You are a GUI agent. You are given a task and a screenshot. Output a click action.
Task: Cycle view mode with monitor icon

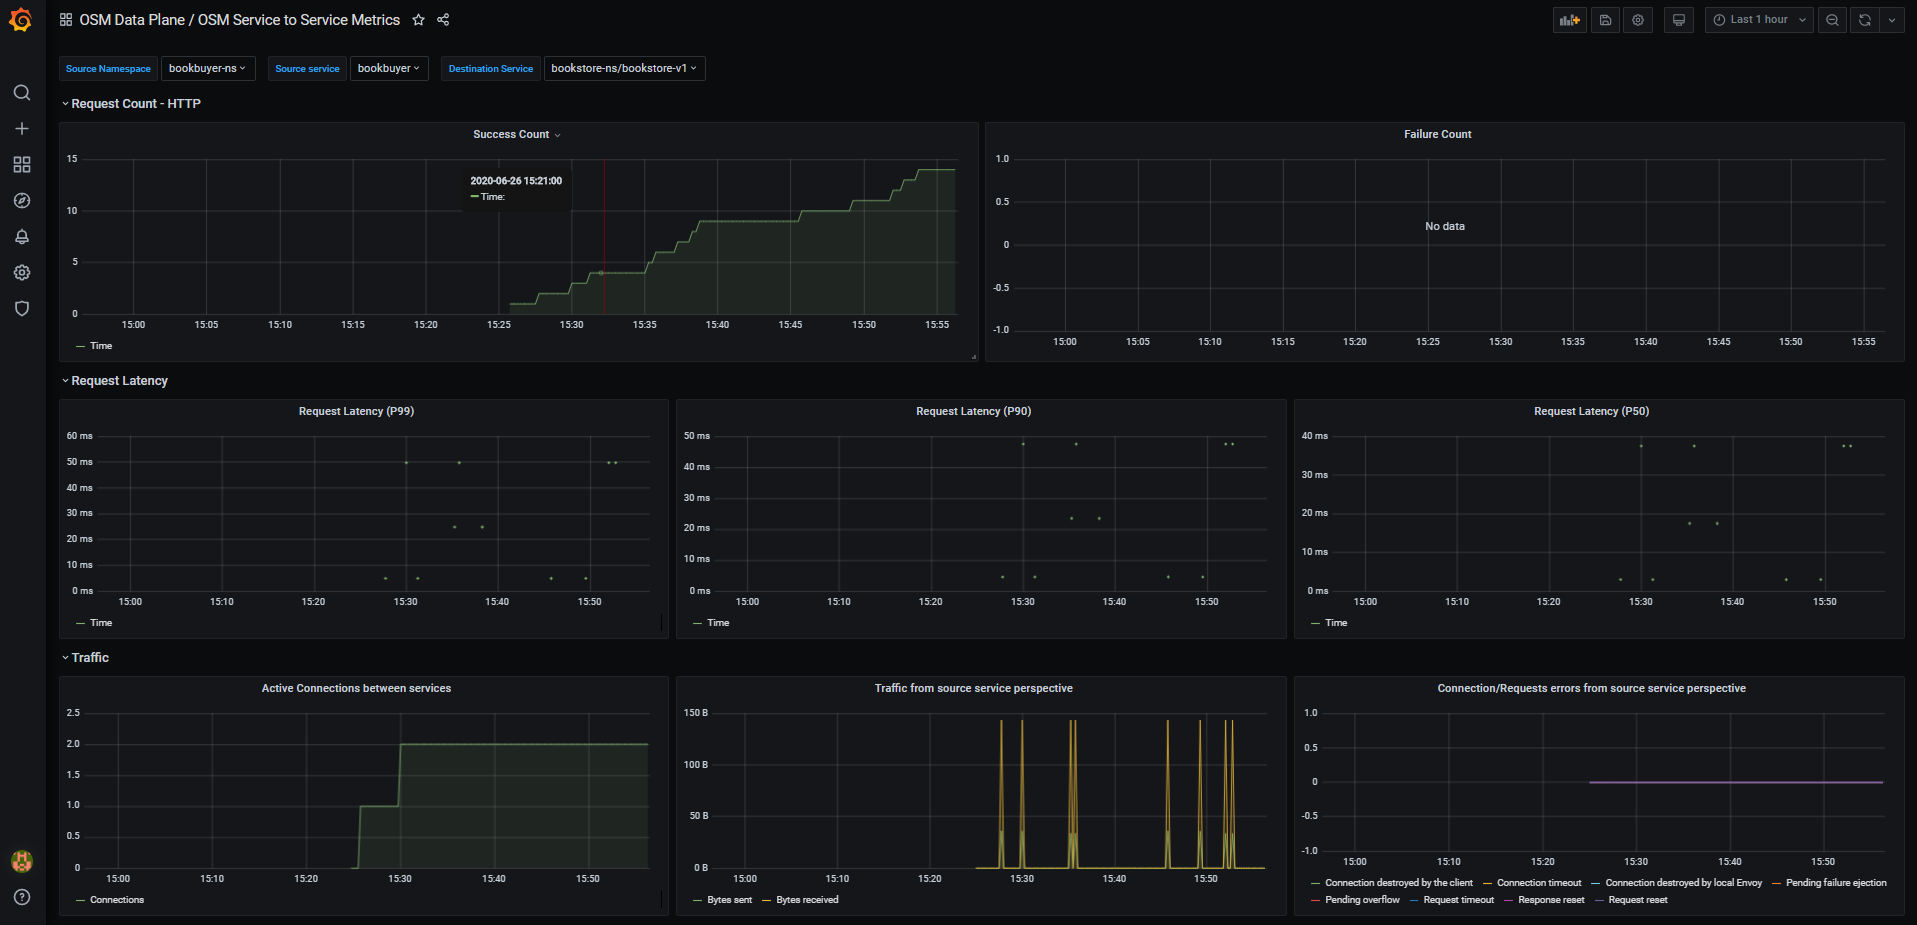tap(1679, 20)
